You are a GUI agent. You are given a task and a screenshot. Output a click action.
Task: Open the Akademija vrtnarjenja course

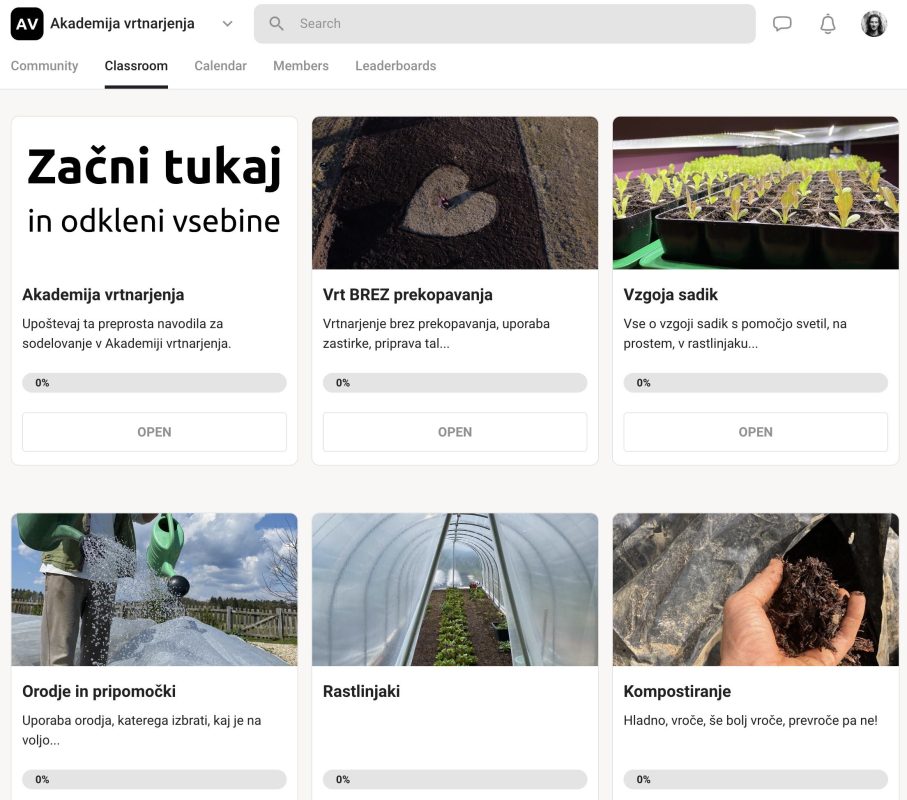coord(154,432)
